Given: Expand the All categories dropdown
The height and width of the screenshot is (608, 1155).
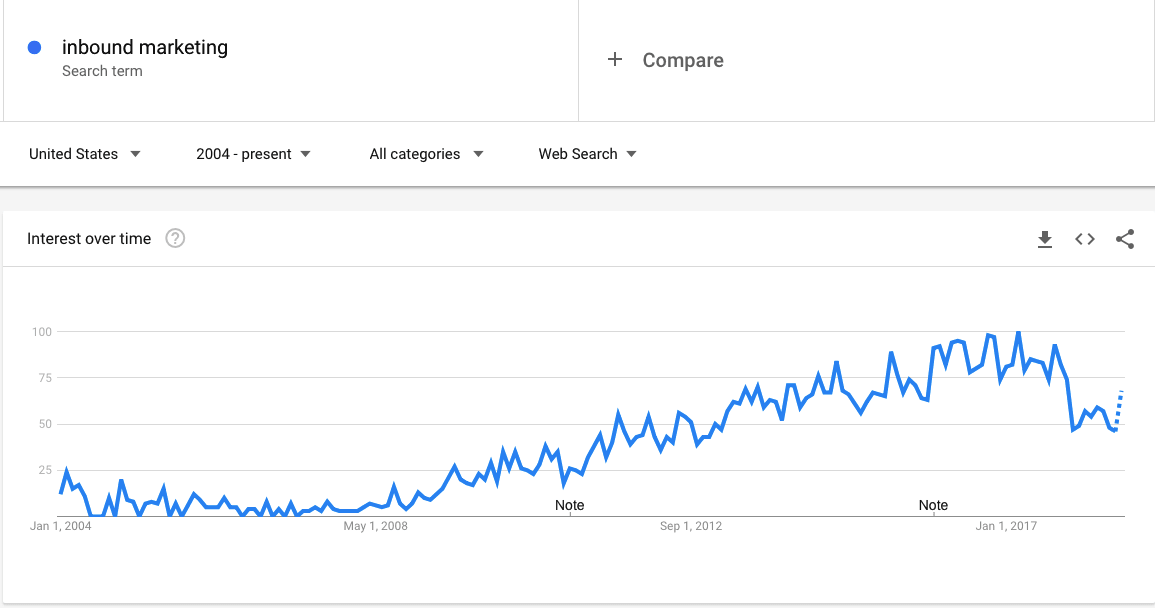Looking at the screenshot, I should tap(426, 154).
